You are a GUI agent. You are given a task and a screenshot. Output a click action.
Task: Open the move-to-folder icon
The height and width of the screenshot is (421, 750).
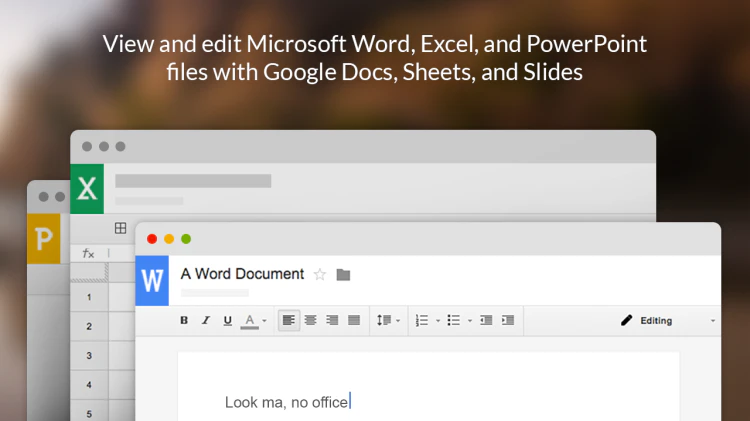[343, 275]
